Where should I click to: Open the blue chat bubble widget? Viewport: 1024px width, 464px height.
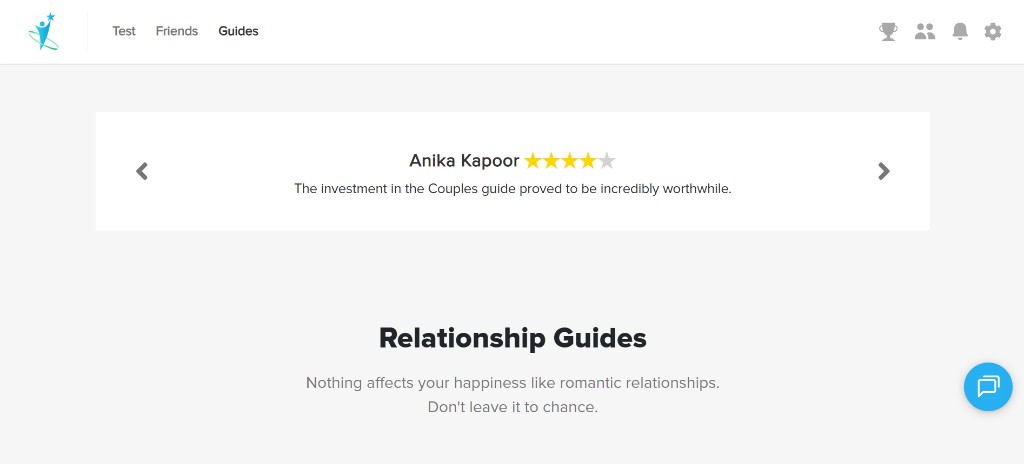[x=988, y=387]
